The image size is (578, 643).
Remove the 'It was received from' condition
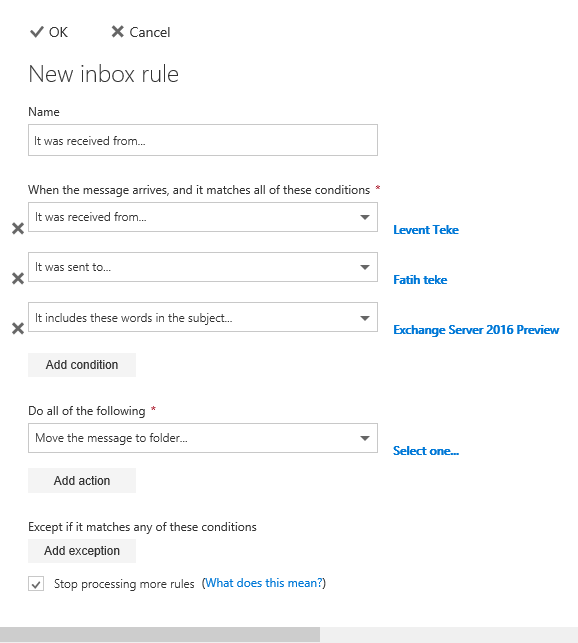point(18,228)
